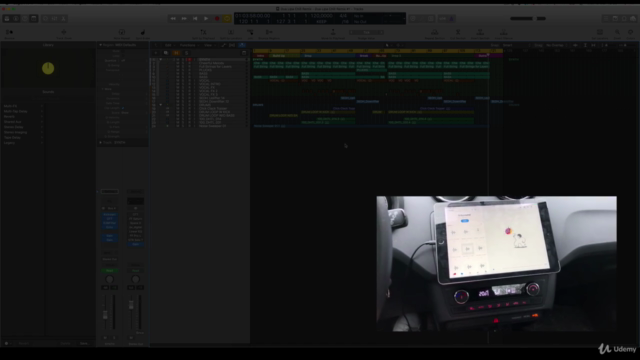
Task: Click the Zoom toolbar icon
Action: (617, 33)
